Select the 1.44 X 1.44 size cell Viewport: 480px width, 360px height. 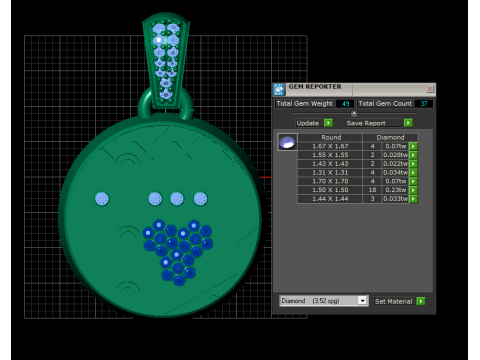point(330,199)
